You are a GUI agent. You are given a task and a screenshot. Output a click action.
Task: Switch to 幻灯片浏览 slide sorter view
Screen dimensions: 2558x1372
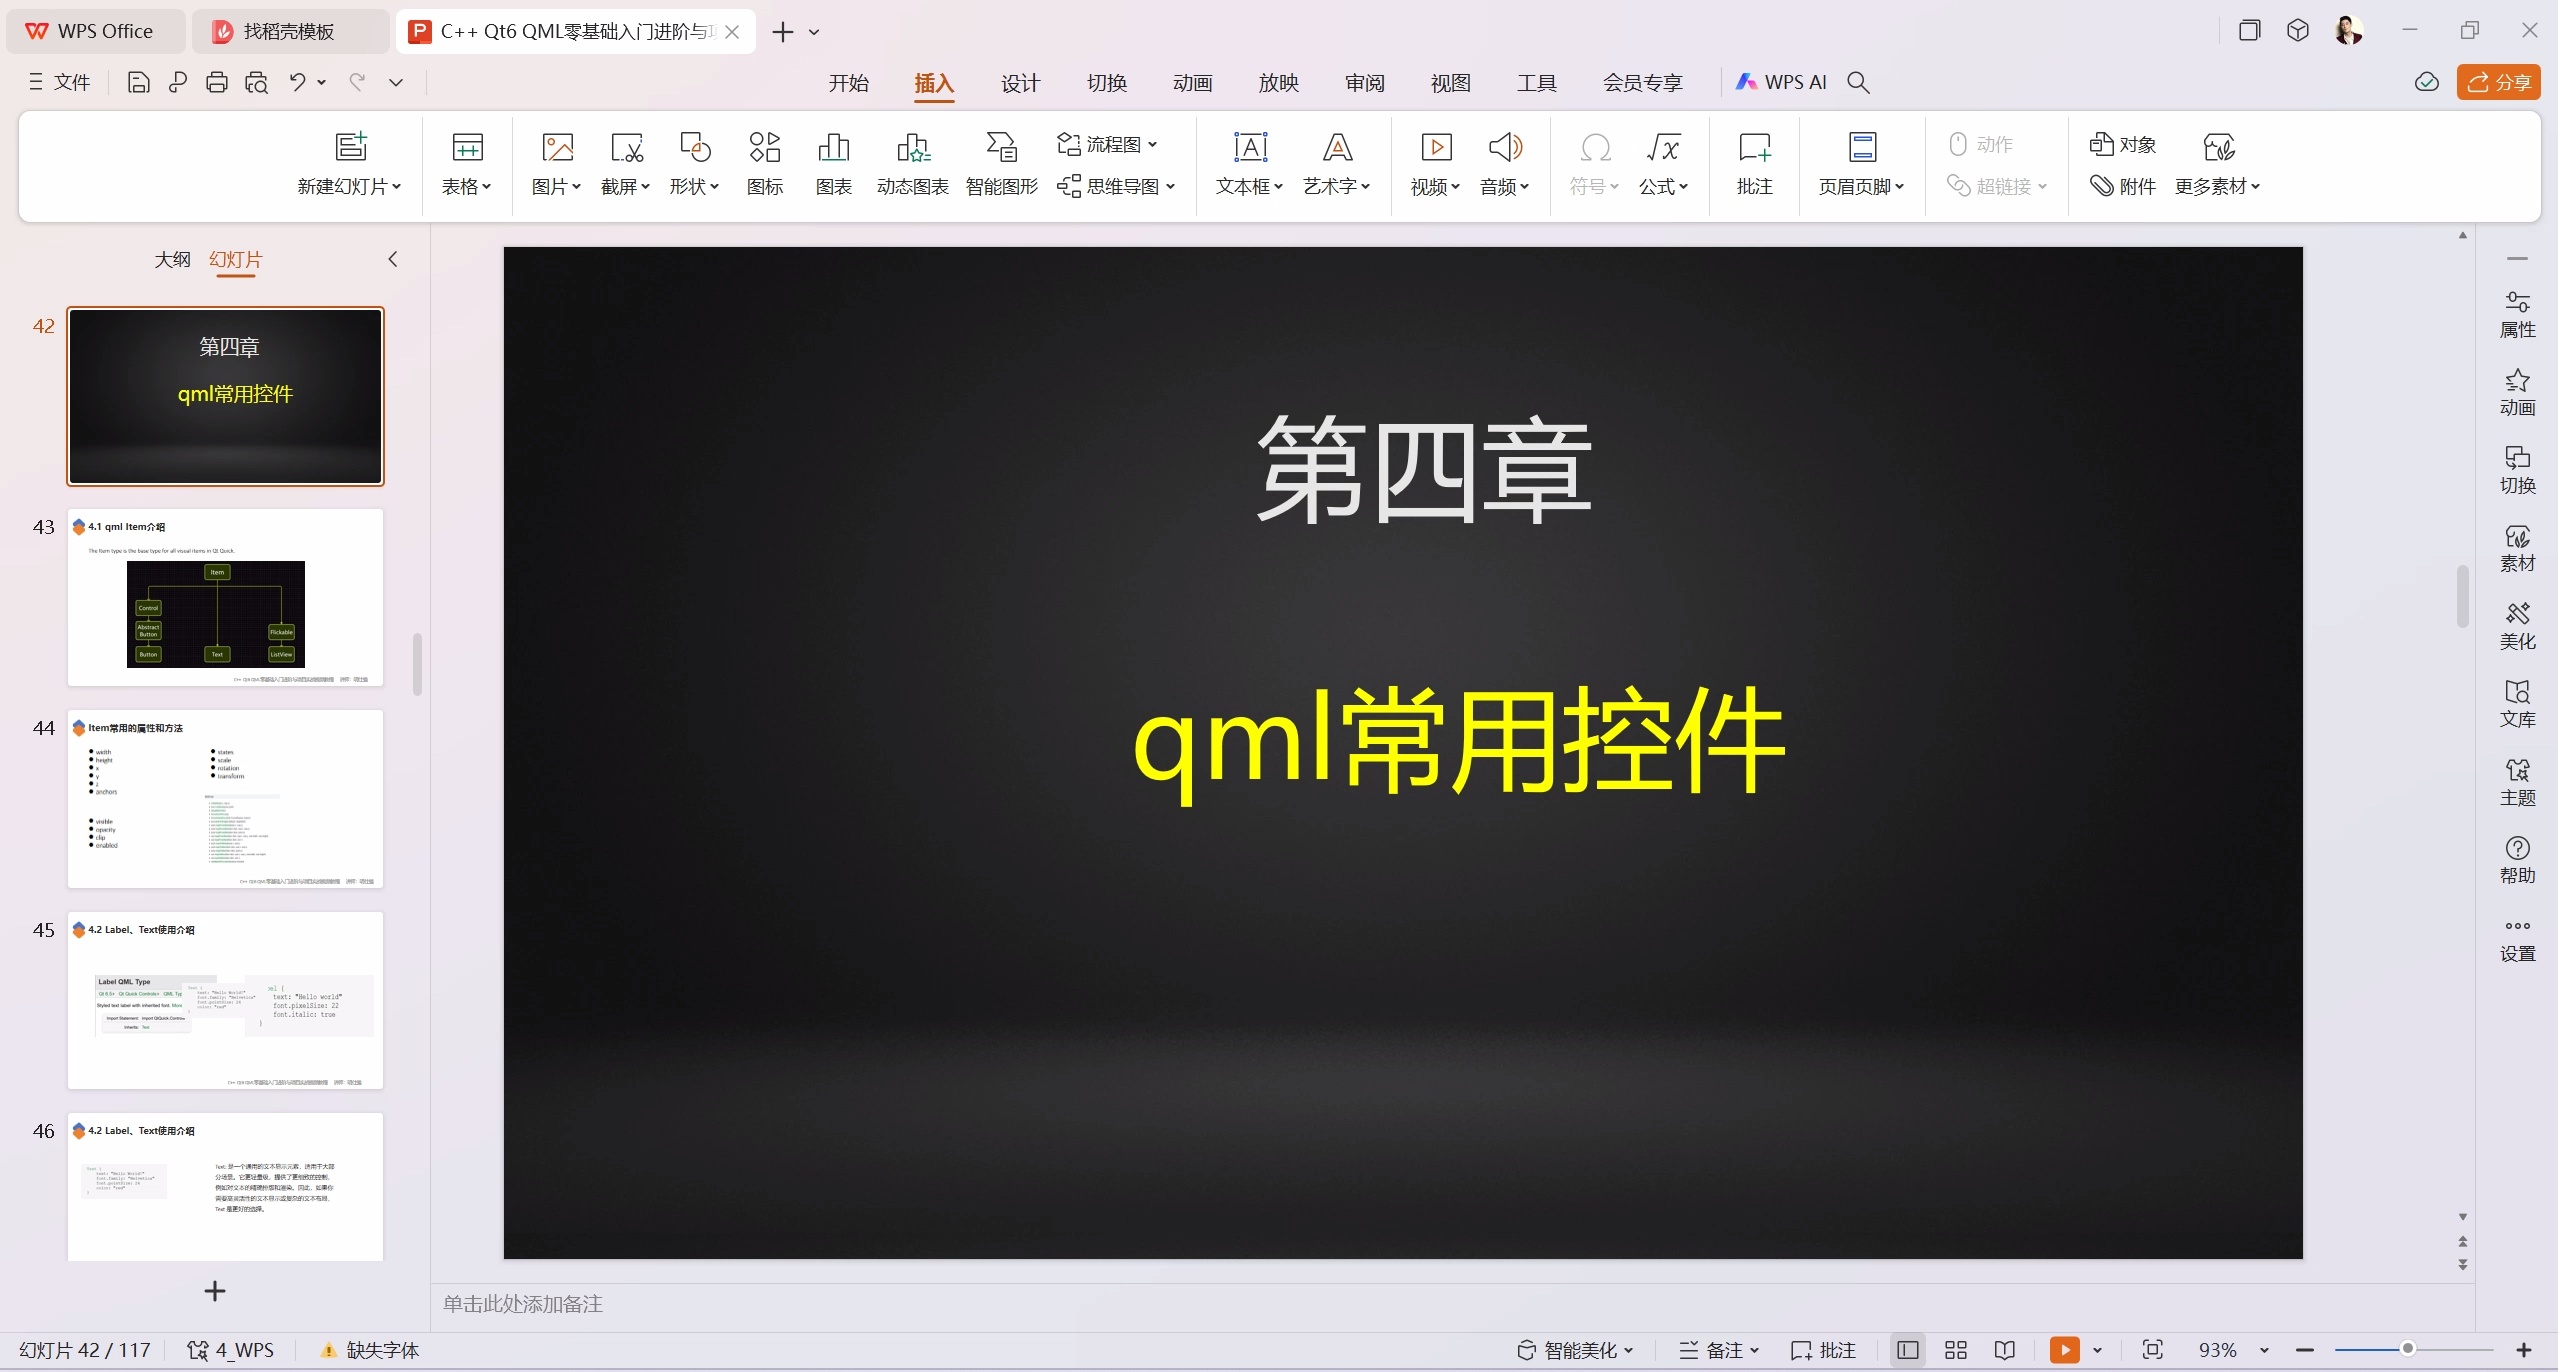(1956, 1350)
